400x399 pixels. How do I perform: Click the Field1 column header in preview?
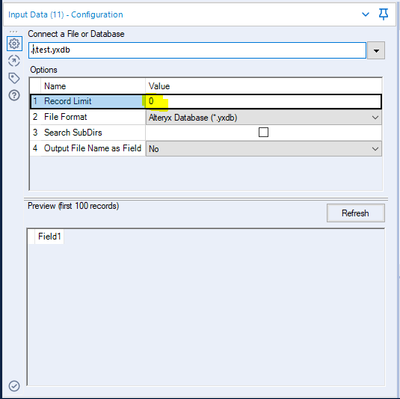[49, 237]
